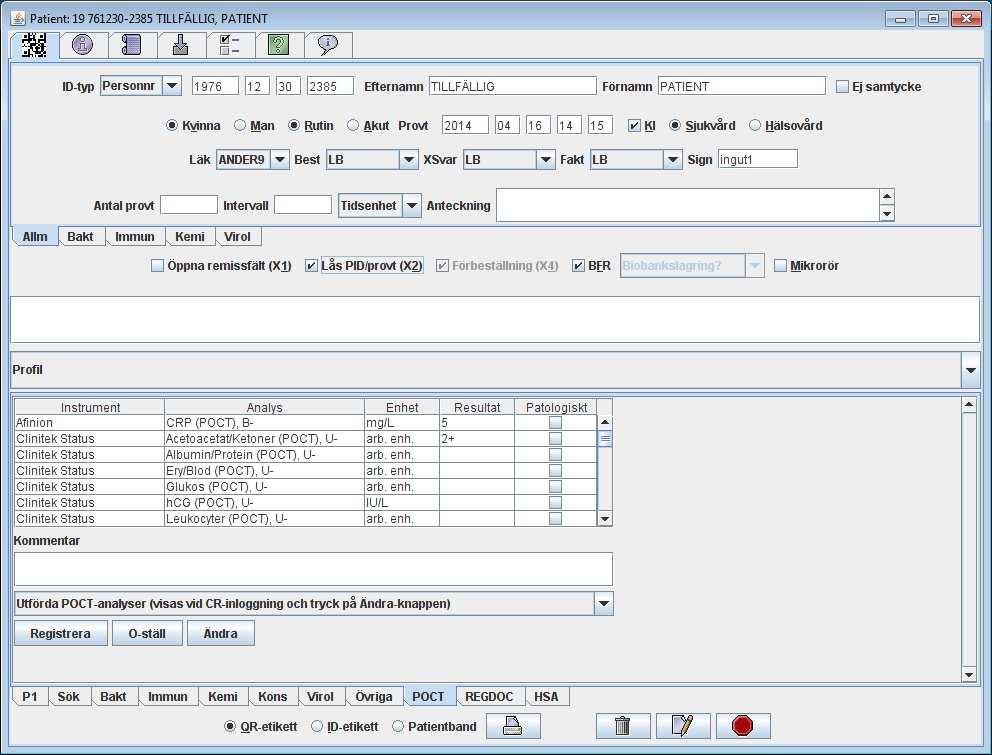
Task: Click the POCT table scroll down arrow
Action: pos(605,519)
